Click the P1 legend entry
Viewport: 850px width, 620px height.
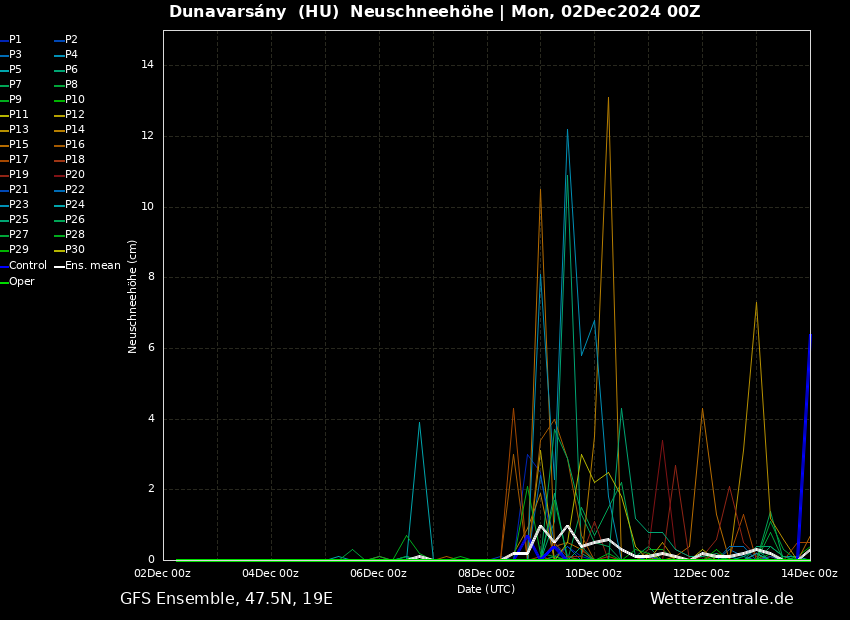(15, 40)
